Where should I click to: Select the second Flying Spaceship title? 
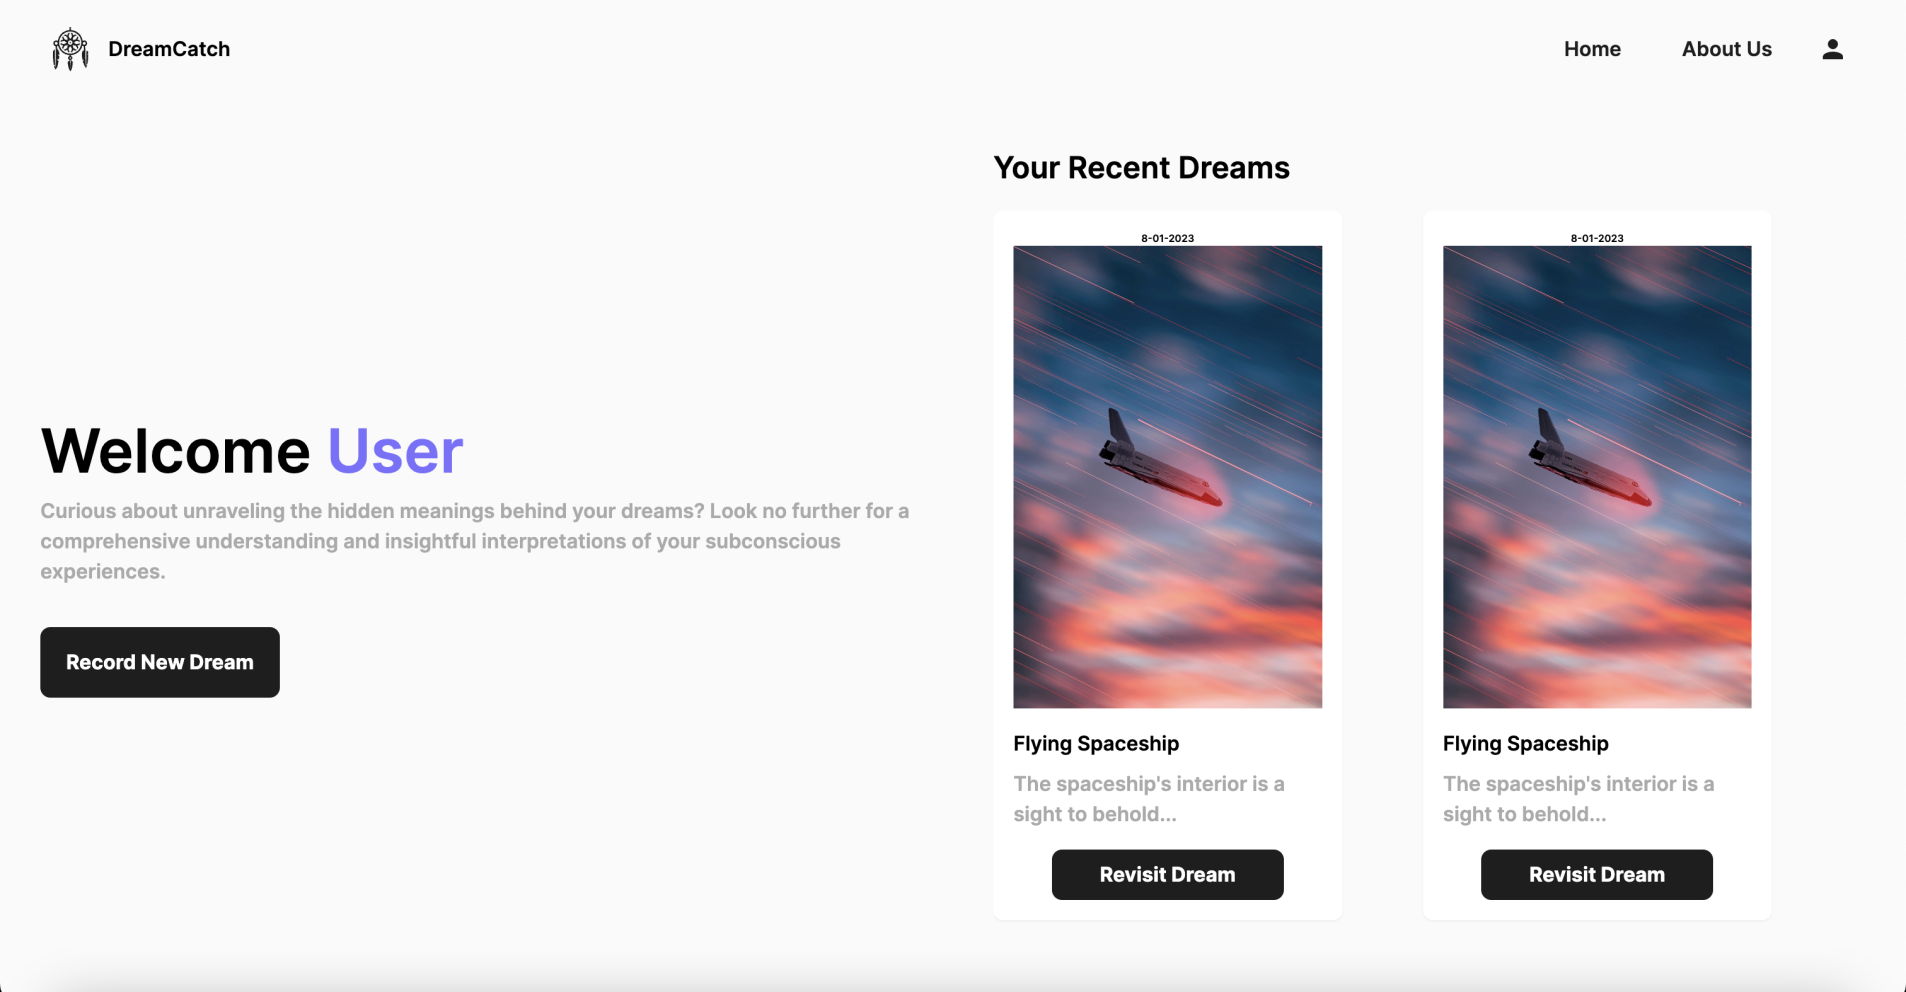(1525, 743)
